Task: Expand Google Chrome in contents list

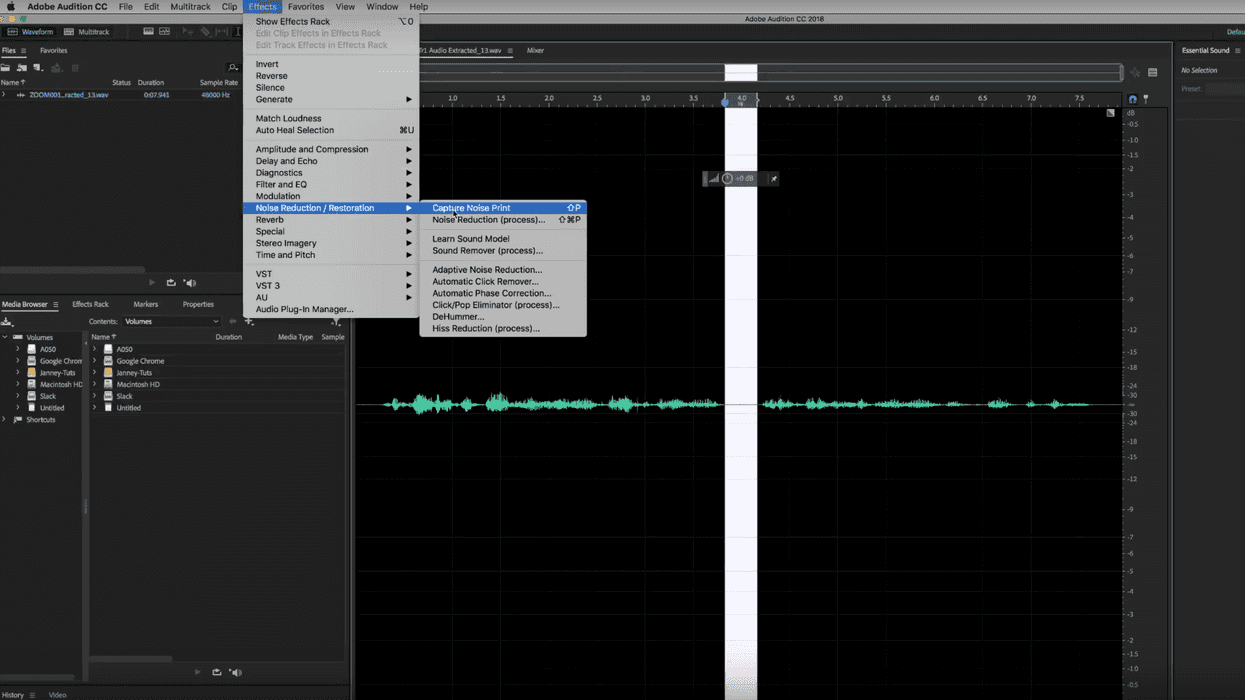Action: [95, 361]
